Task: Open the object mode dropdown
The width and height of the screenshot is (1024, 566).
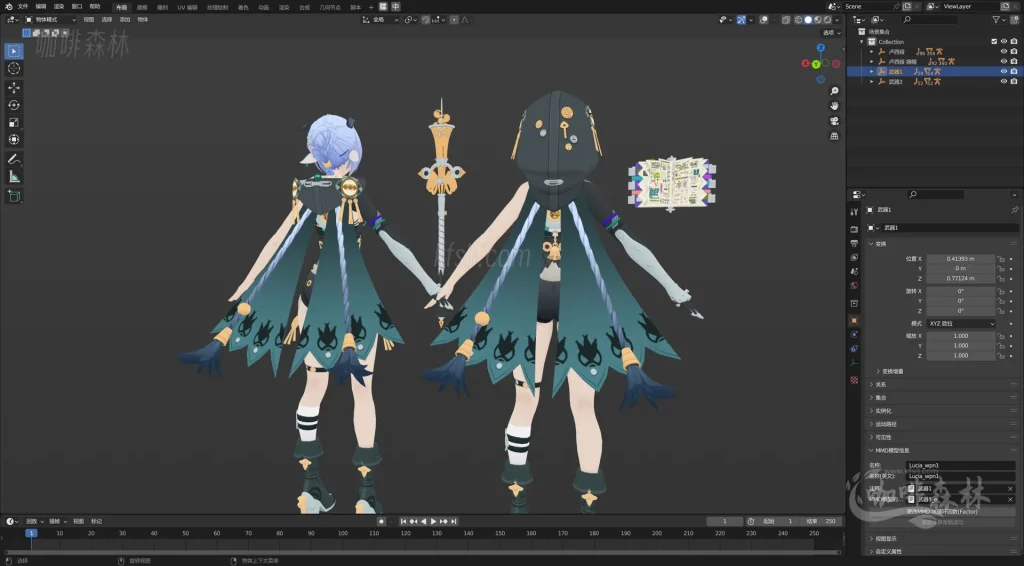Action: point(50,20)
